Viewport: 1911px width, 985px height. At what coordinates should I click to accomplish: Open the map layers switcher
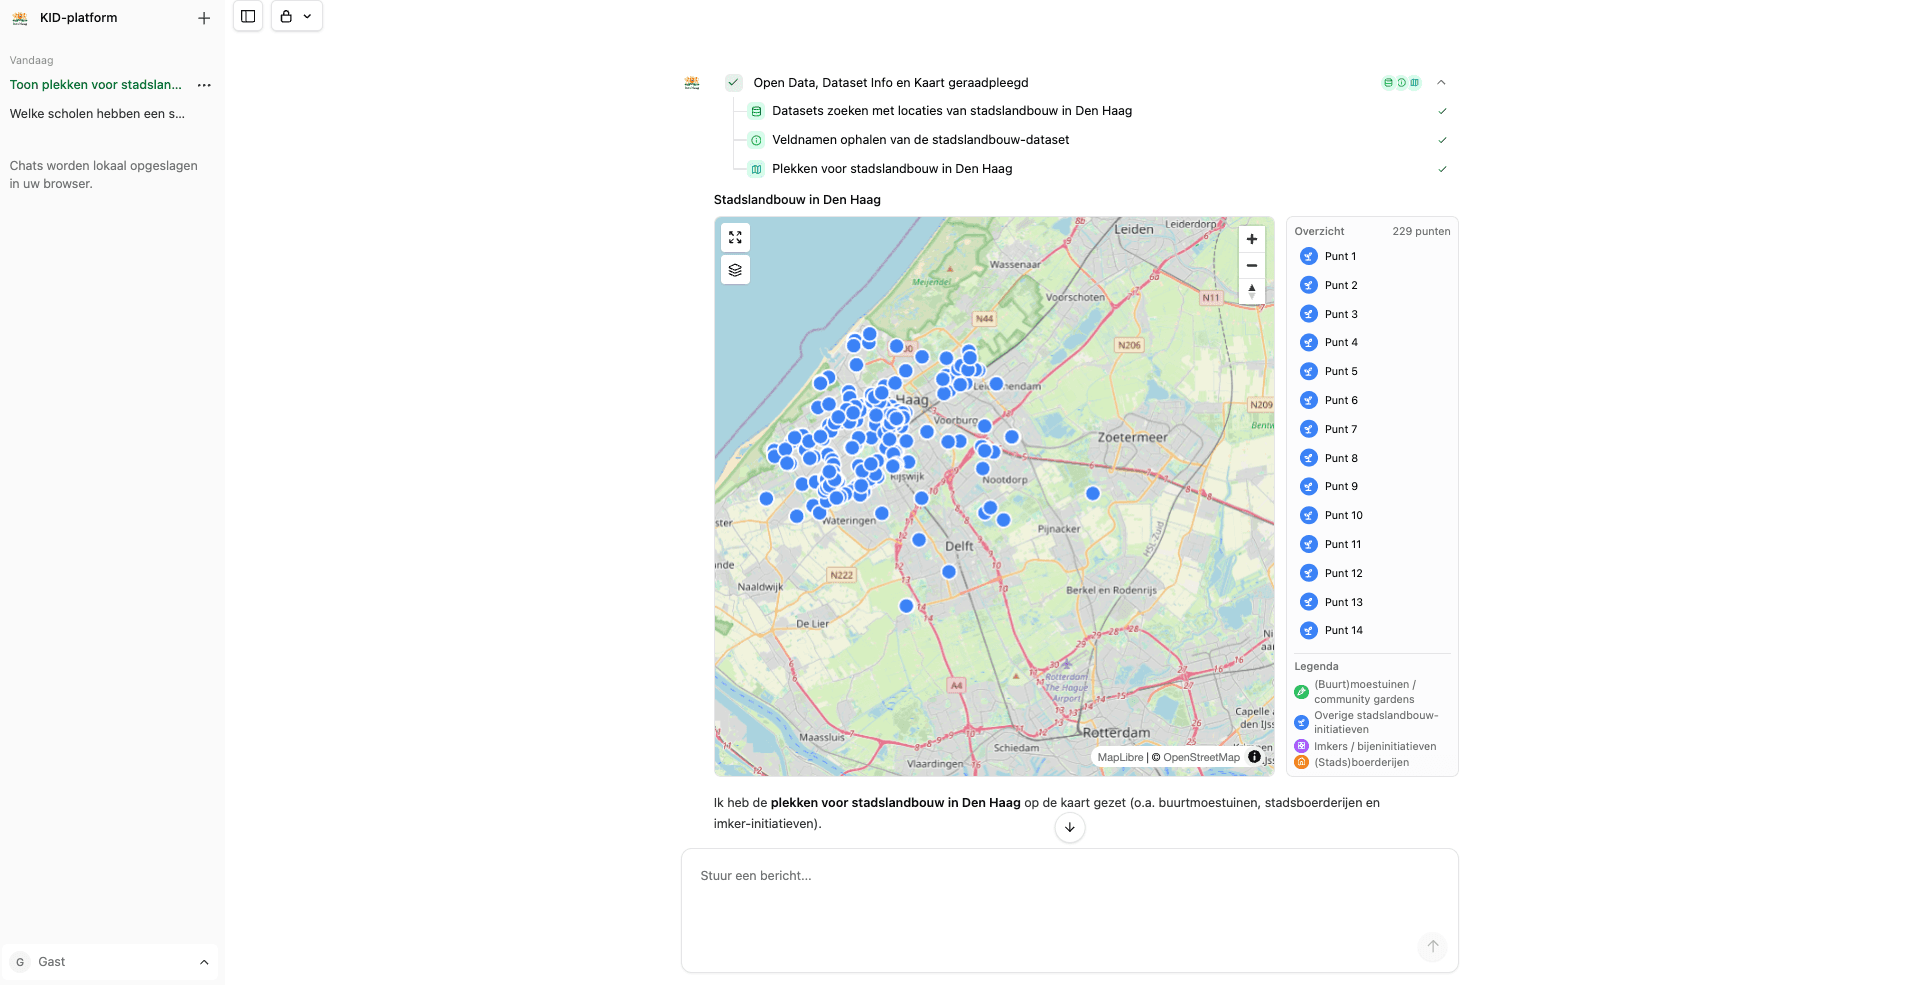[x=735, y=270]
